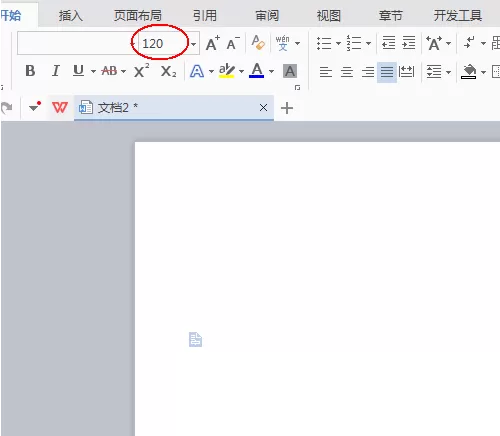Click the font size field showing 120

[x=162, y=44]
